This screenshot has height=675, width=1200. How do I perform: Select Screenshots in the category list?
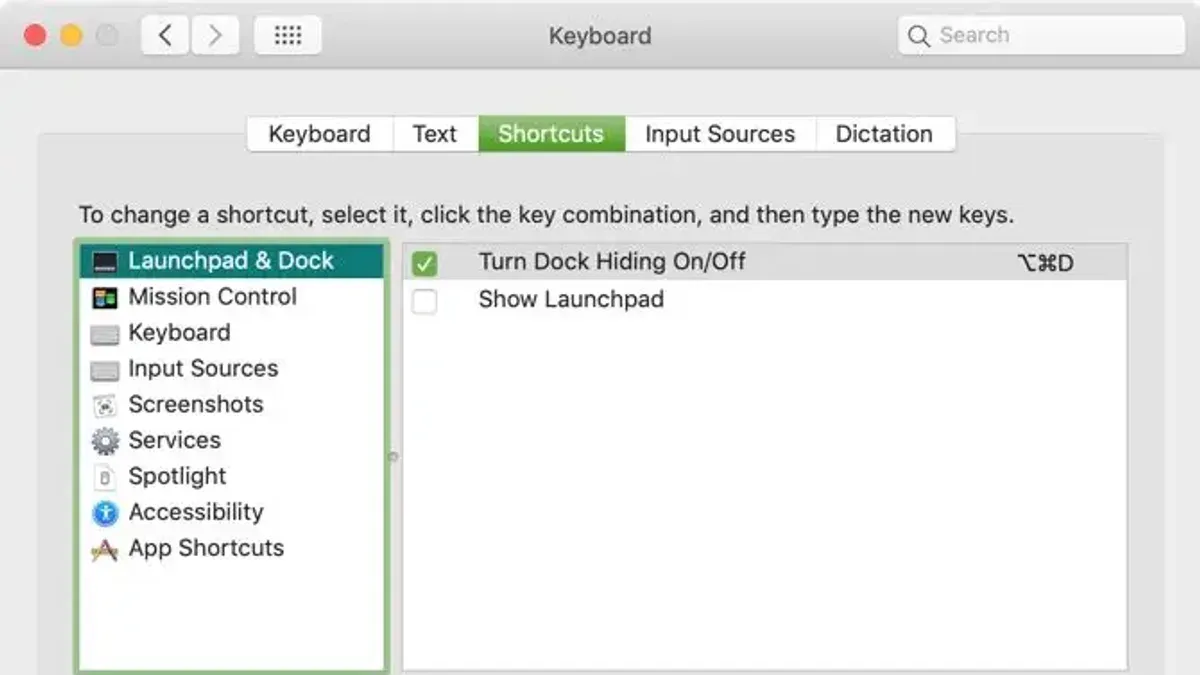point(231,405)
